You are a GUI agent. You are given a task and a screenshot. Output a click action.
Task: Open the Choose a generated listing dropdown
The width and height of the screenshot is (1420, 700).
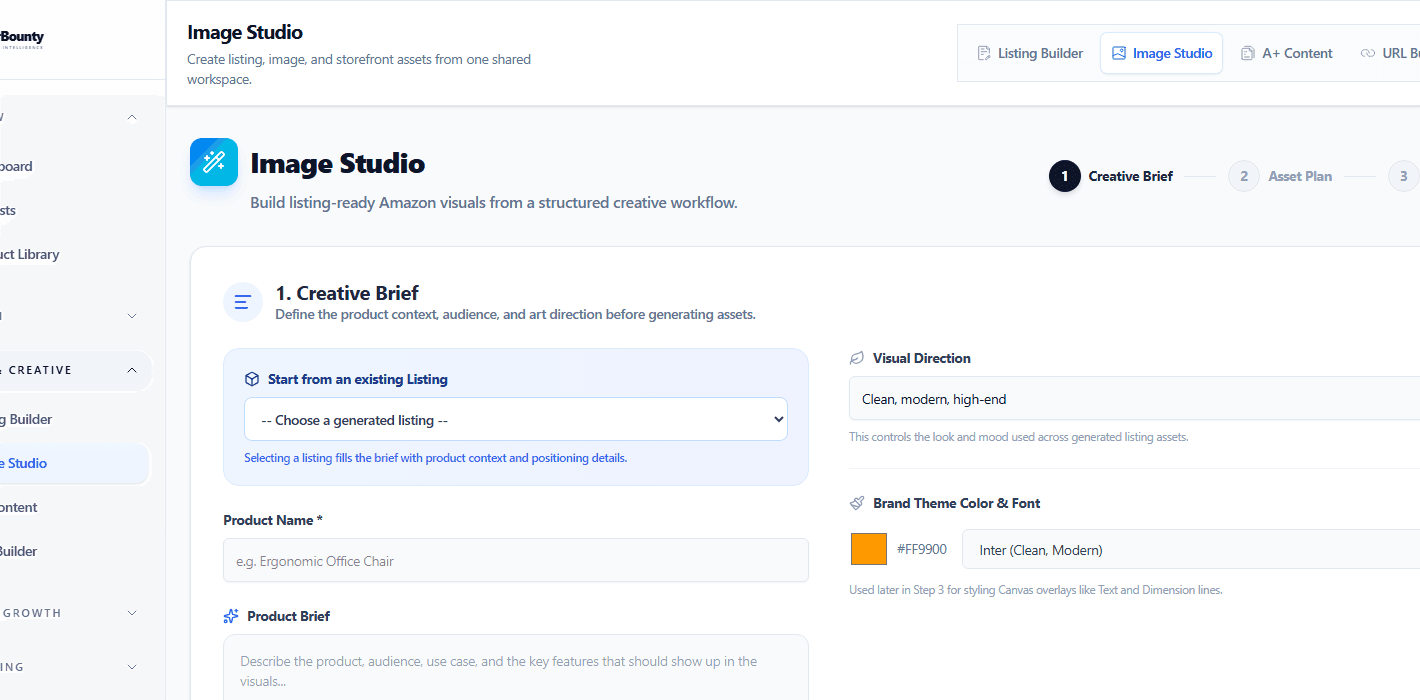515,418
